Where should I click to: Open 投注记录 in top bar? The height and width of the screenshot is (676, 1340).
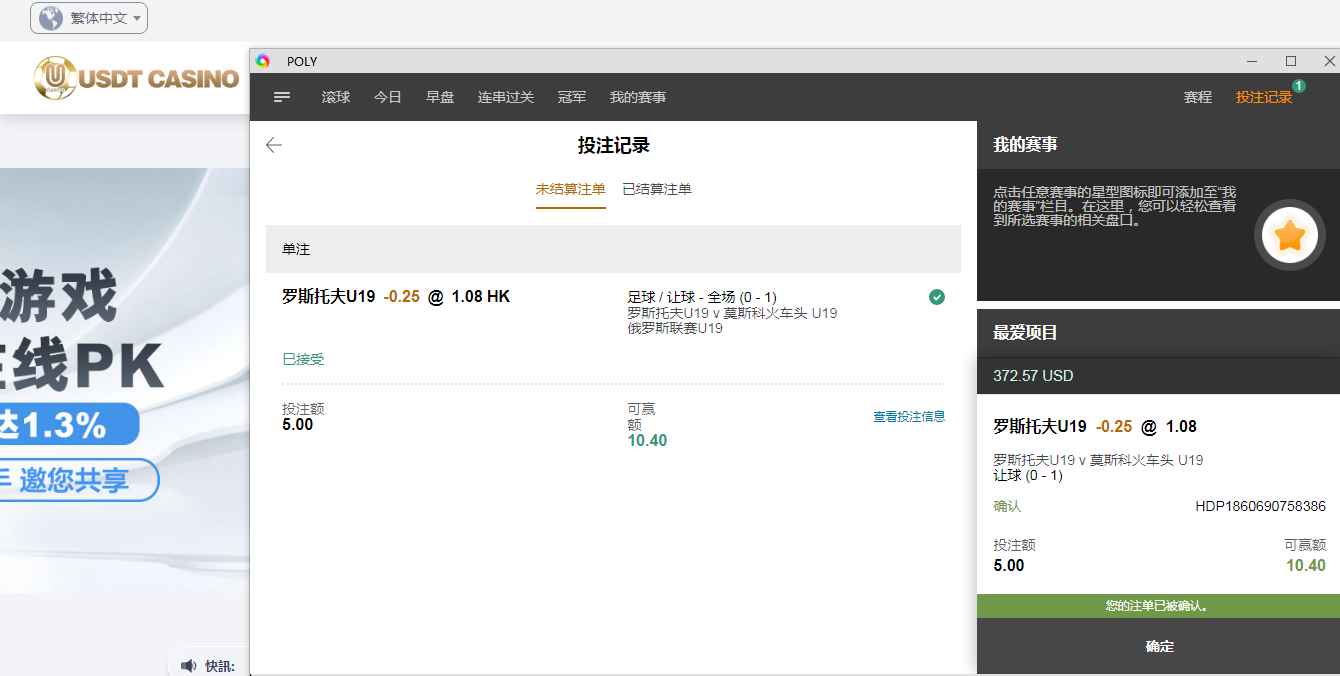pyautogui.click(x=1264, y=97)
